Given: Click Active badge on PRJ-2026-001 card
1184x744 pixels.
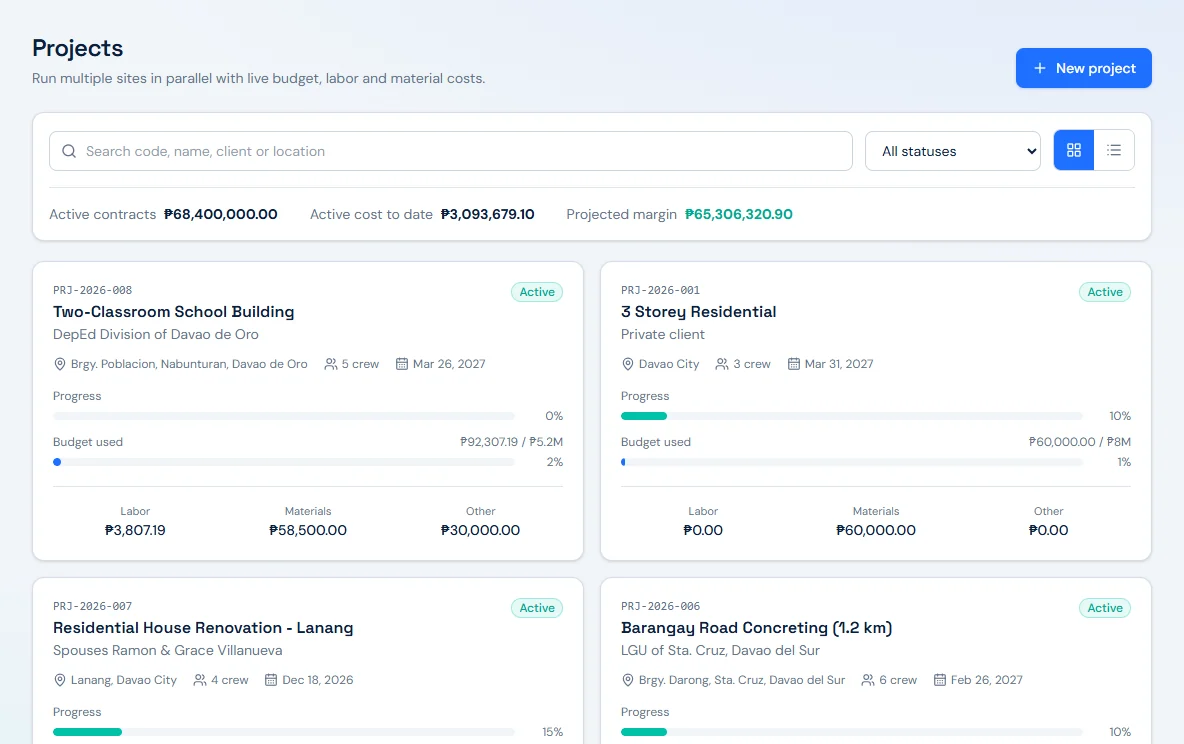Looking at the screenshot, I should pyautogui.click(x=1105, y=292).
